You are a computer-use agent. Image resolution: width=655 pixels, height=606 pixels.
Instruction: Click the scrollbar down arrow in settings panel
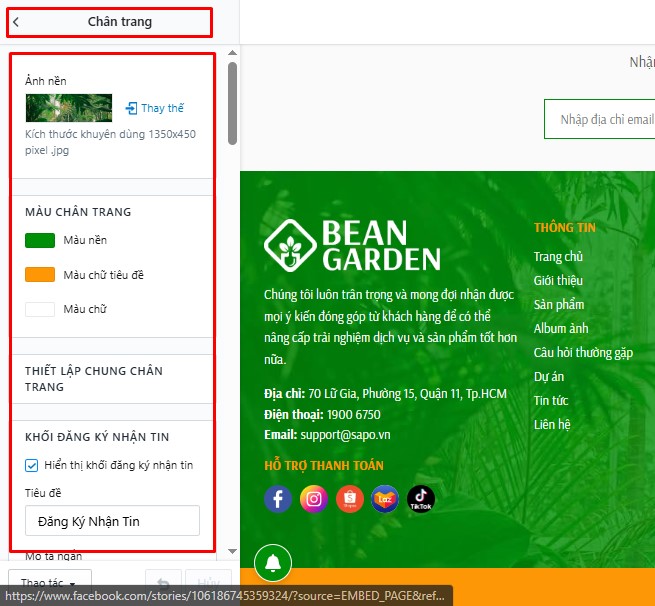click(x=233, y=551)
